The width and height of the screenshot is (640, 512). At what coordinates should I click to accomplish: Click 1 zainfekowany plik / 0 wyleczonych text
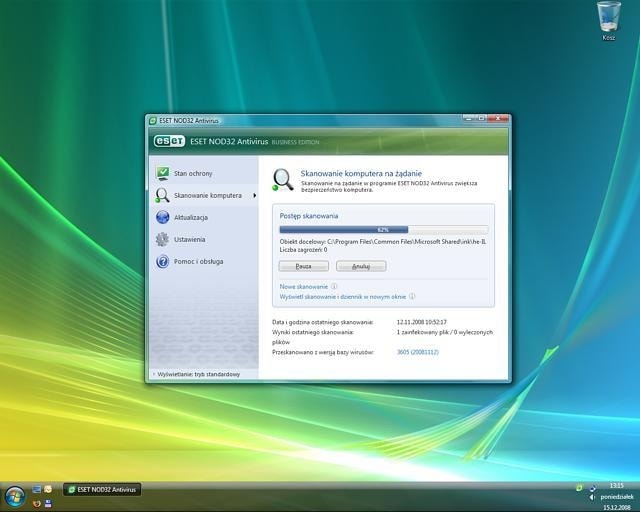click(444, 332)
